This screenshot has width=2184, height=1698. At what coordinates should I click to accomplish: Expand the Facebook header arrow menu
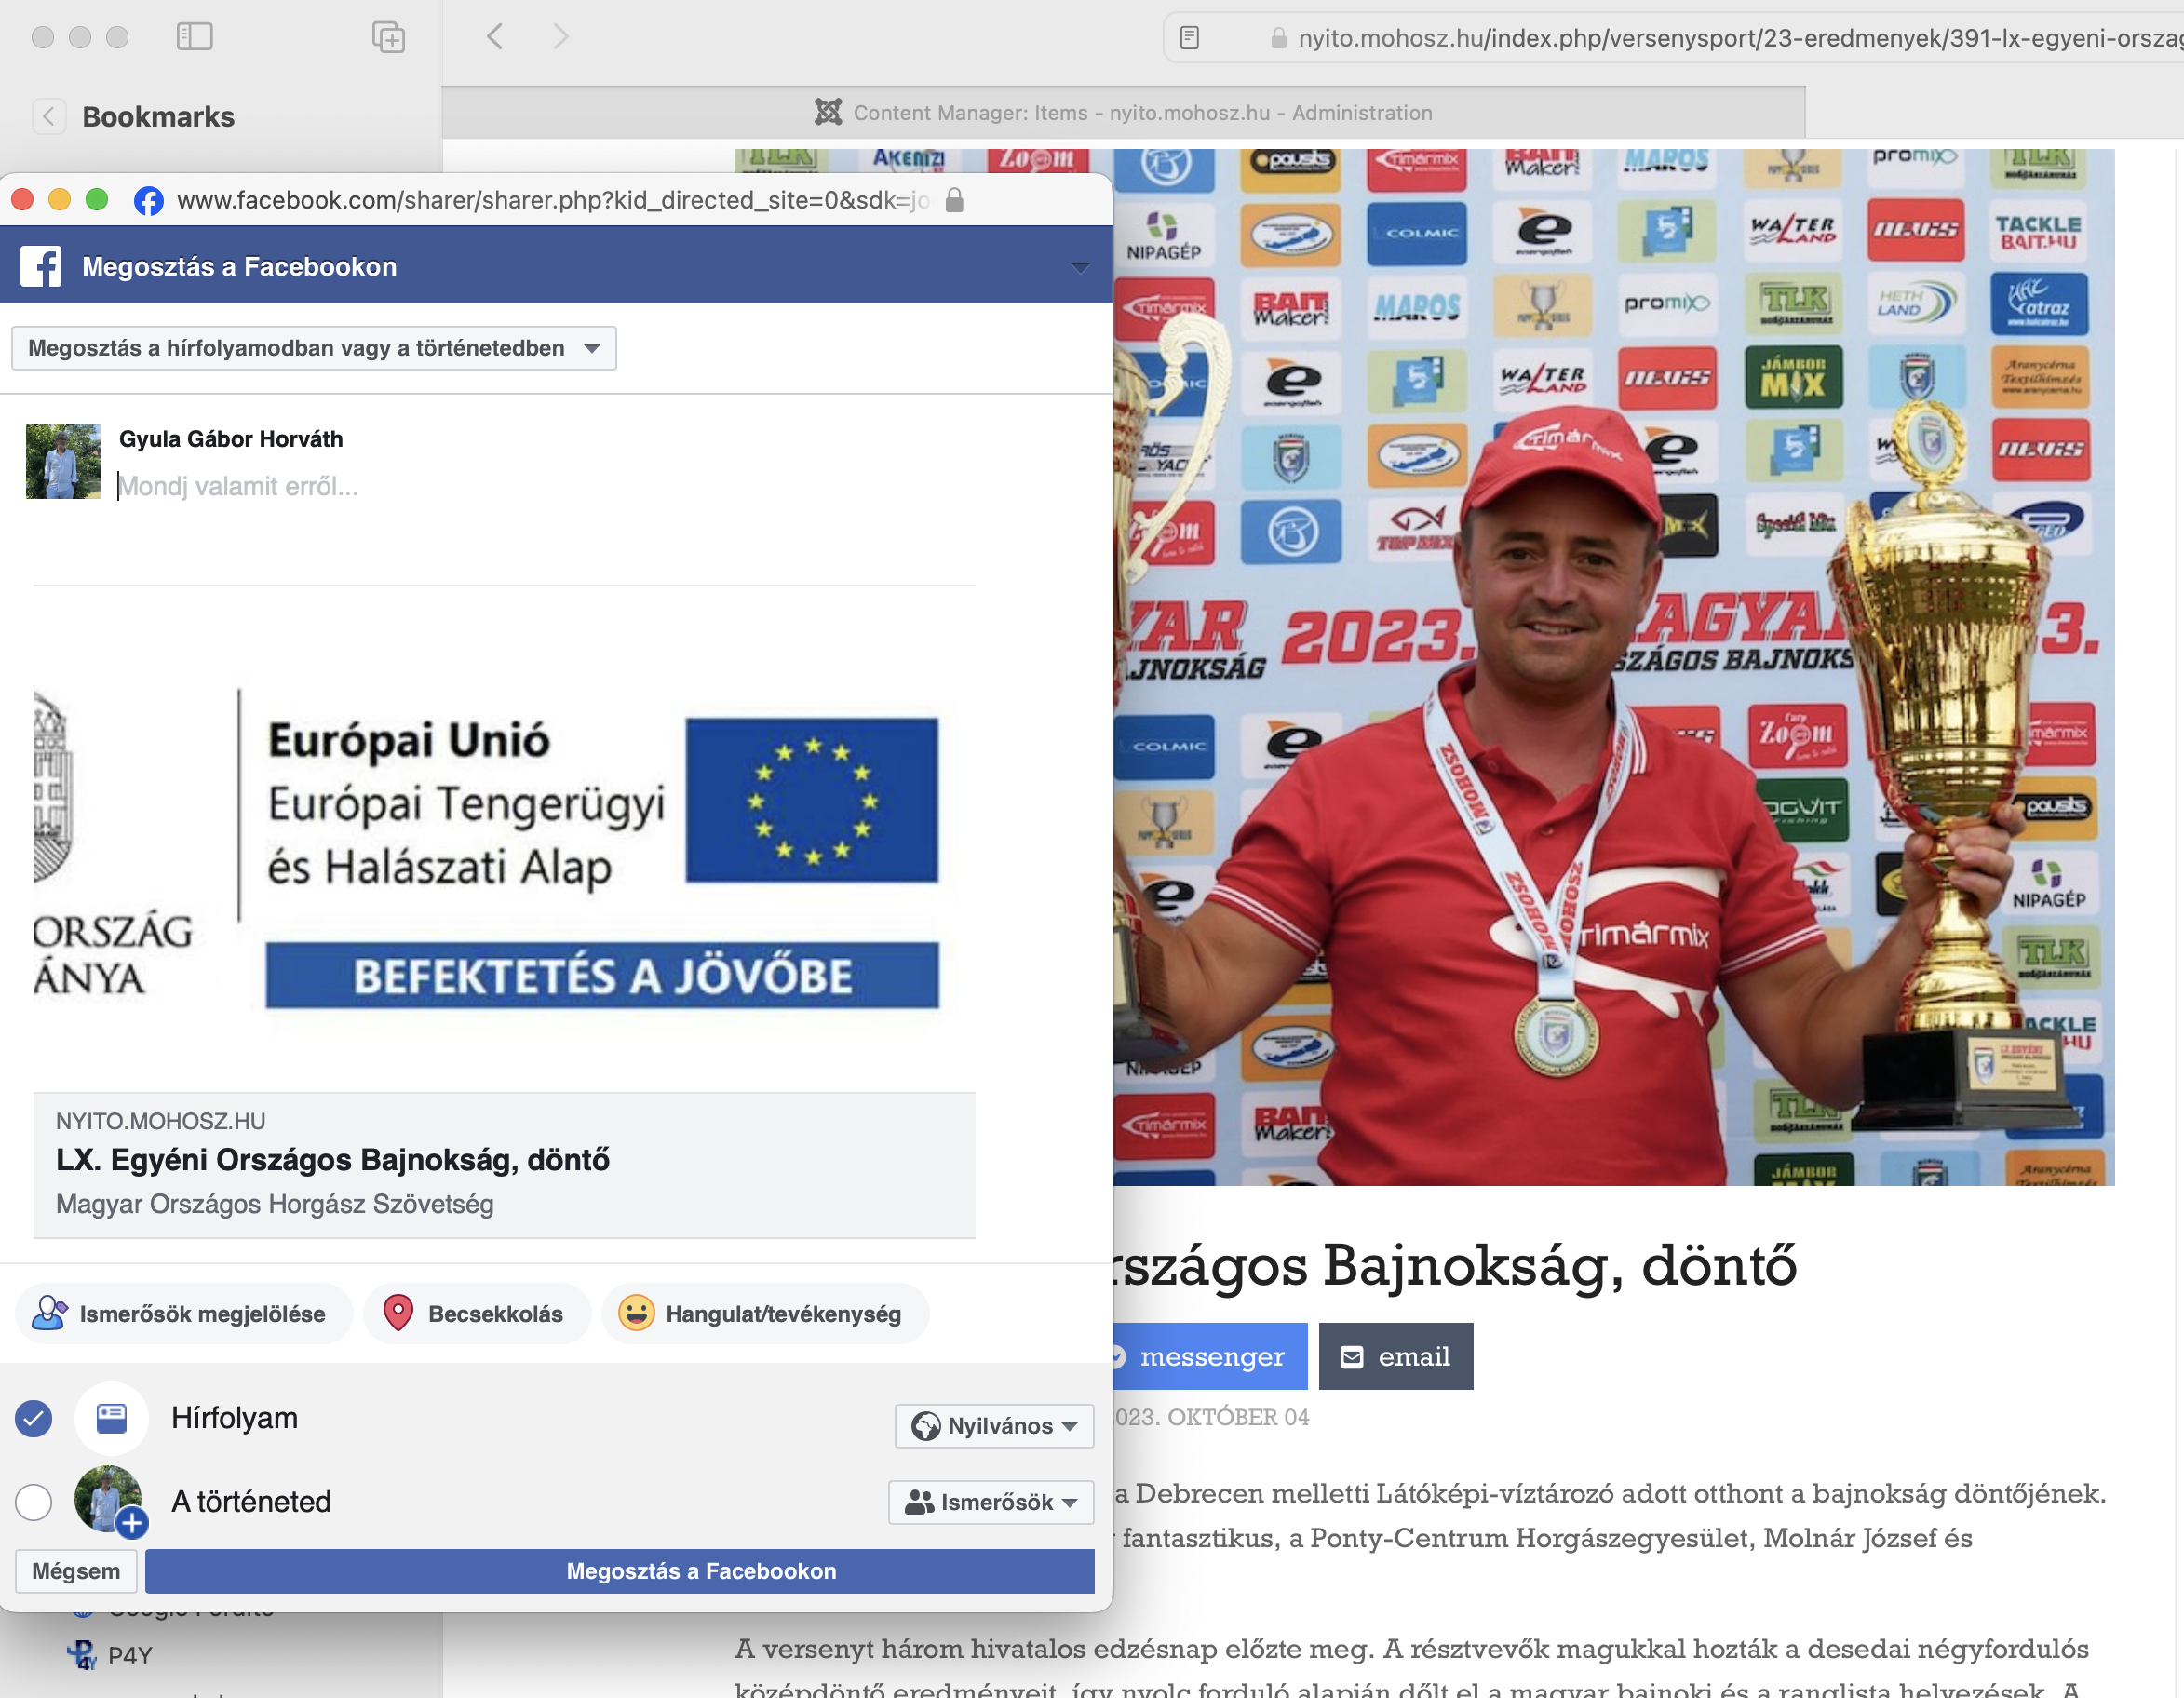1080,267
